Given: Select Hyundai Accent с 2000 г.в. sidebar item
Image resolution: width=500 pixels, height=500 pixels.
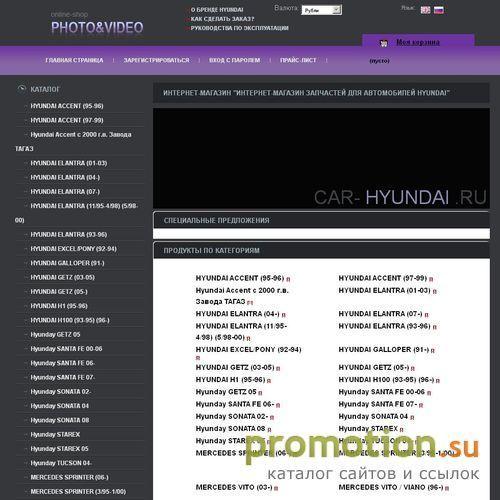Looking at the screenshot, I should point(81,135).
